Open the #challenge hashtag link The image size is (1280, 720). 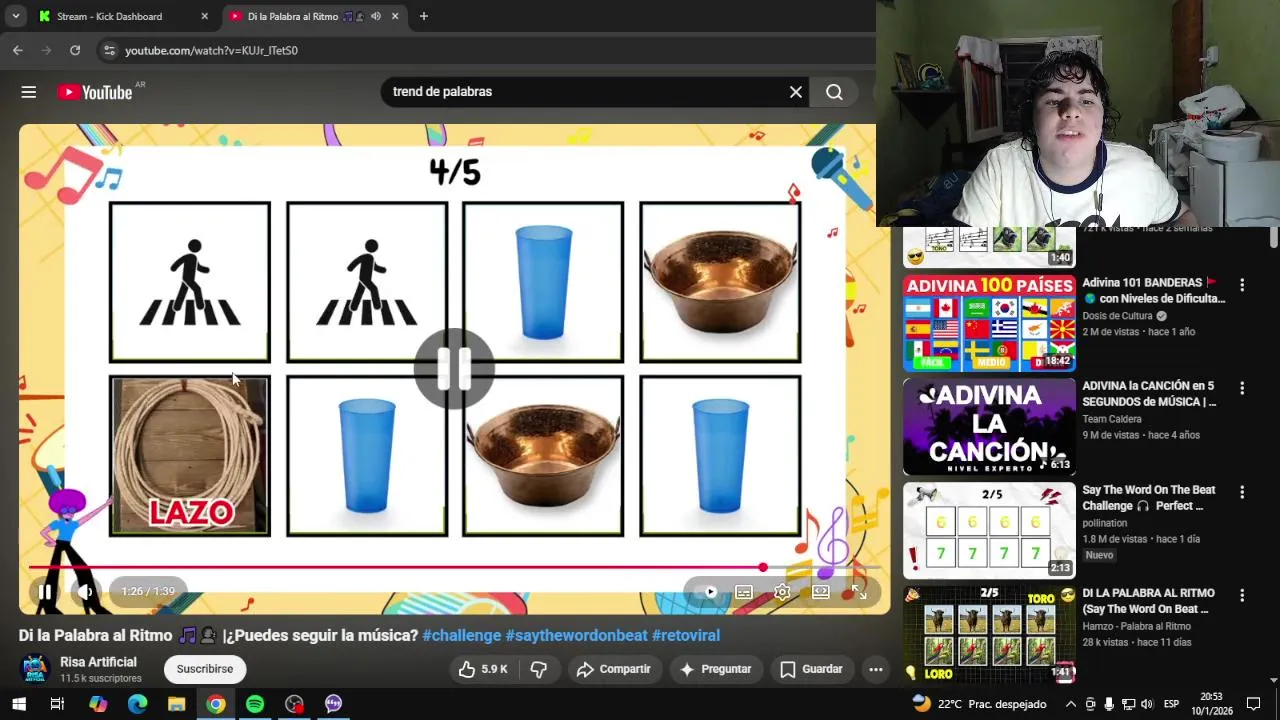coord(462,635)
